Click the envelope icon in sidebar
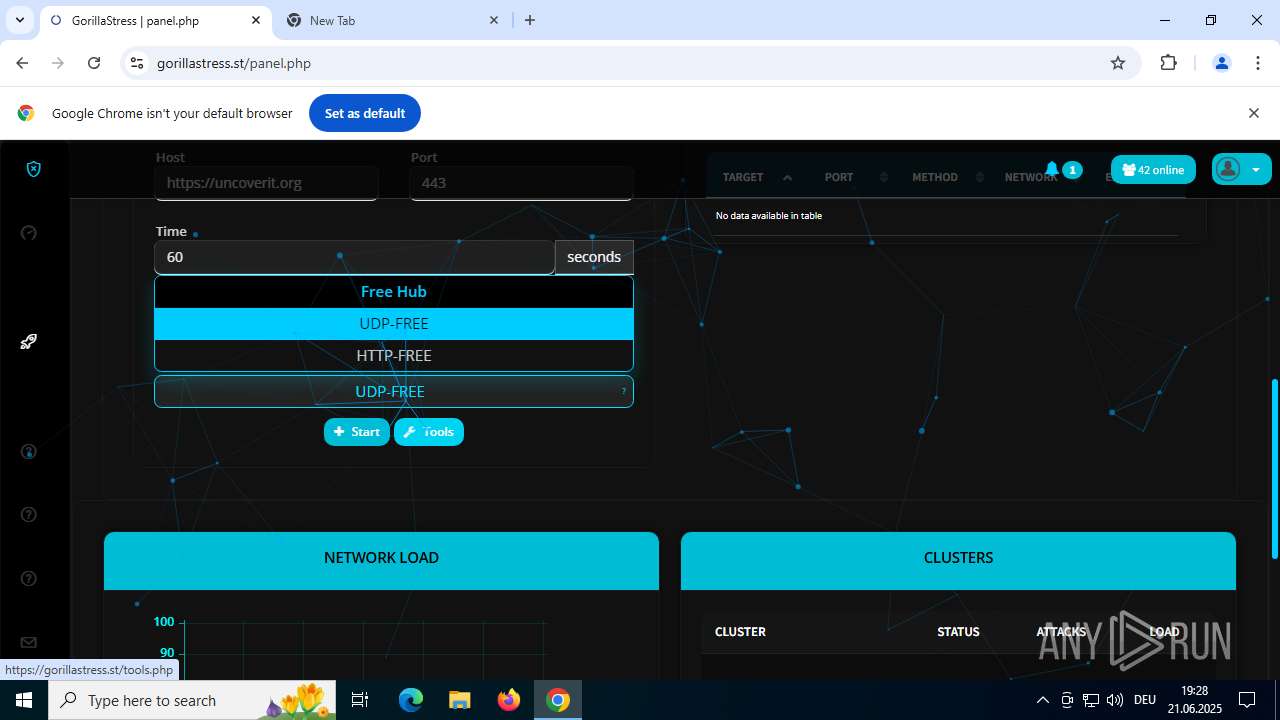Screen dimensions: 1280x720 point(29,642)
